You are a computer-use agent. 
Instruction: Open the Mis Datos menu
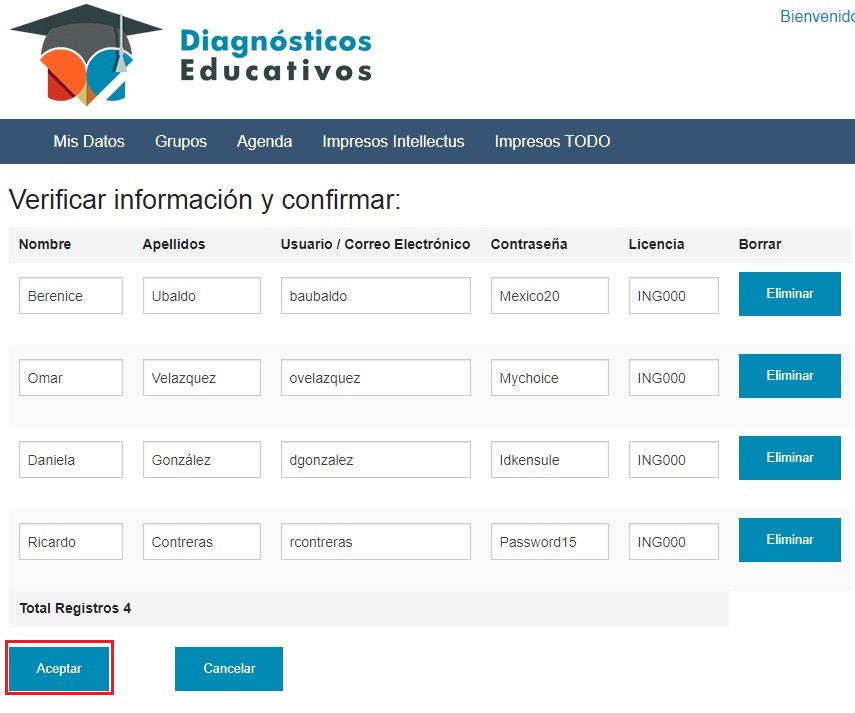point(89,141)
